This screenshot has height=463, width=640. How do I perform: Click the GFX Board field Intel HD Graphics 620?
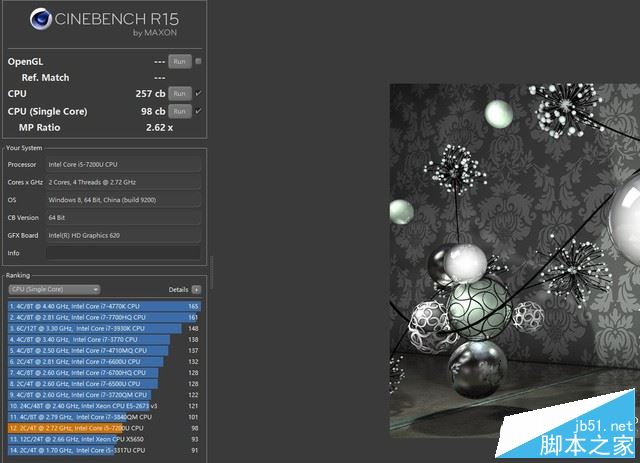click(123, 235)
